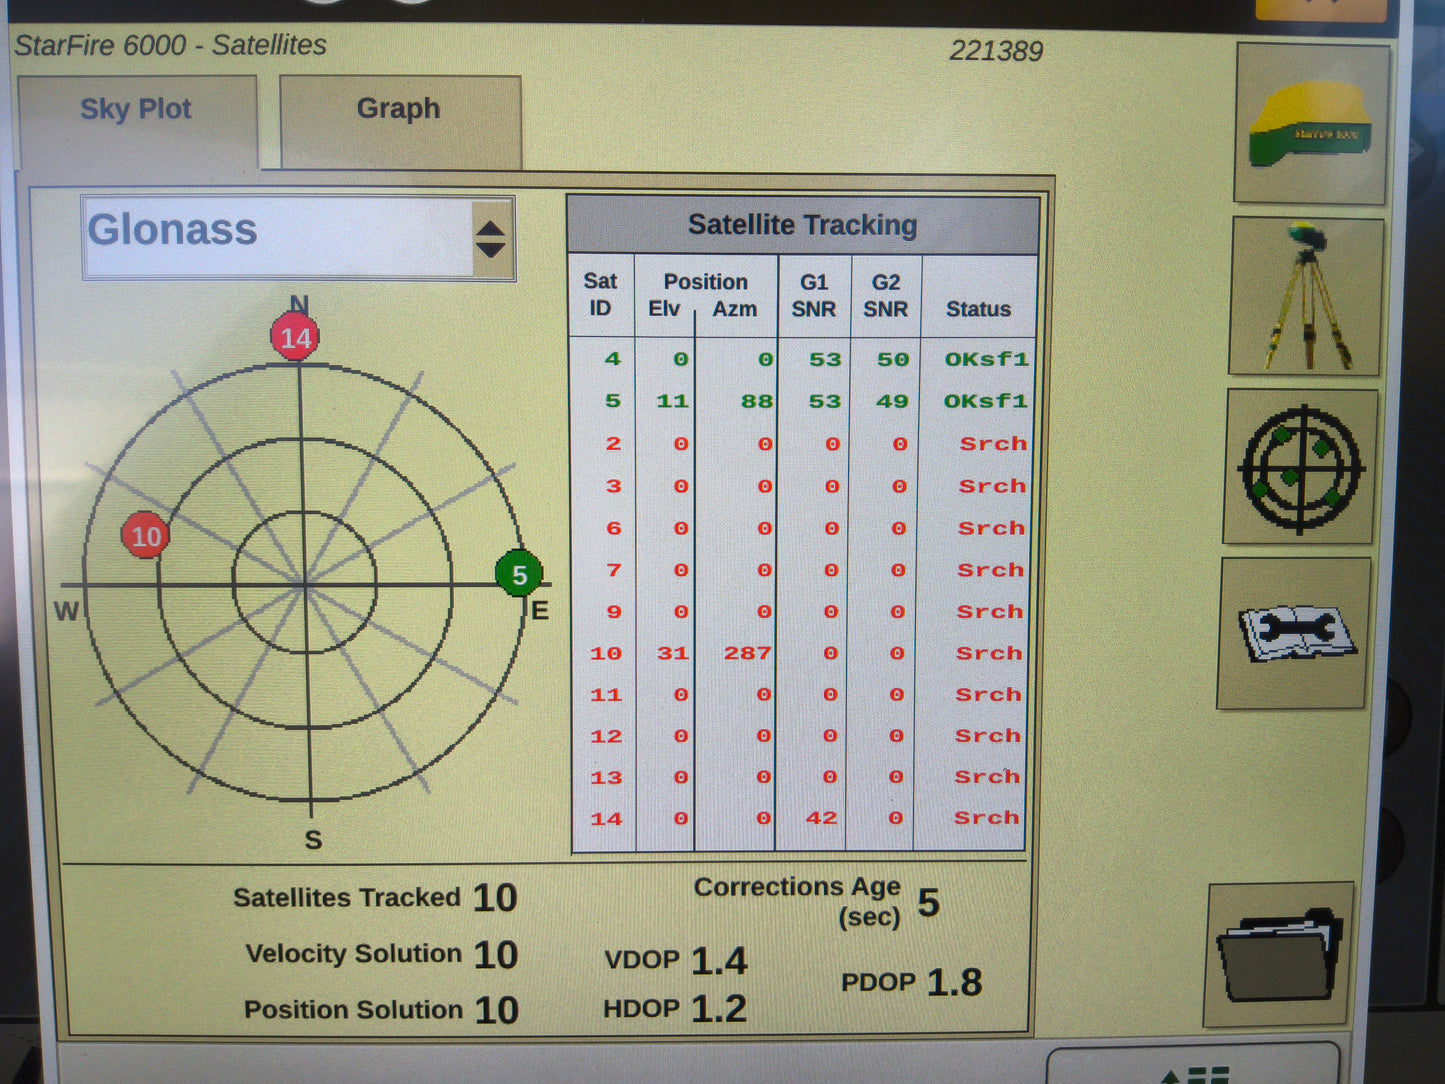Click the G2 SNR column header
Viewport: 1445px width, 1084px height.
click(886, 296)
